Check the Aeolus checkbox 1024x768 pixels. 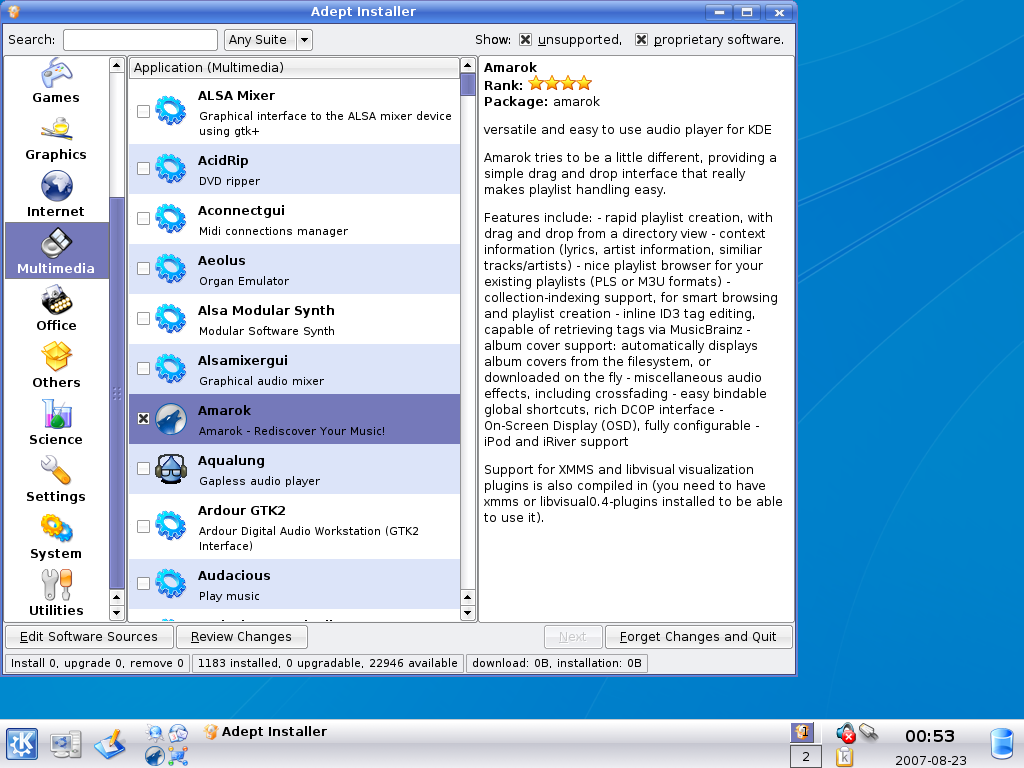[x=144, y=268]
